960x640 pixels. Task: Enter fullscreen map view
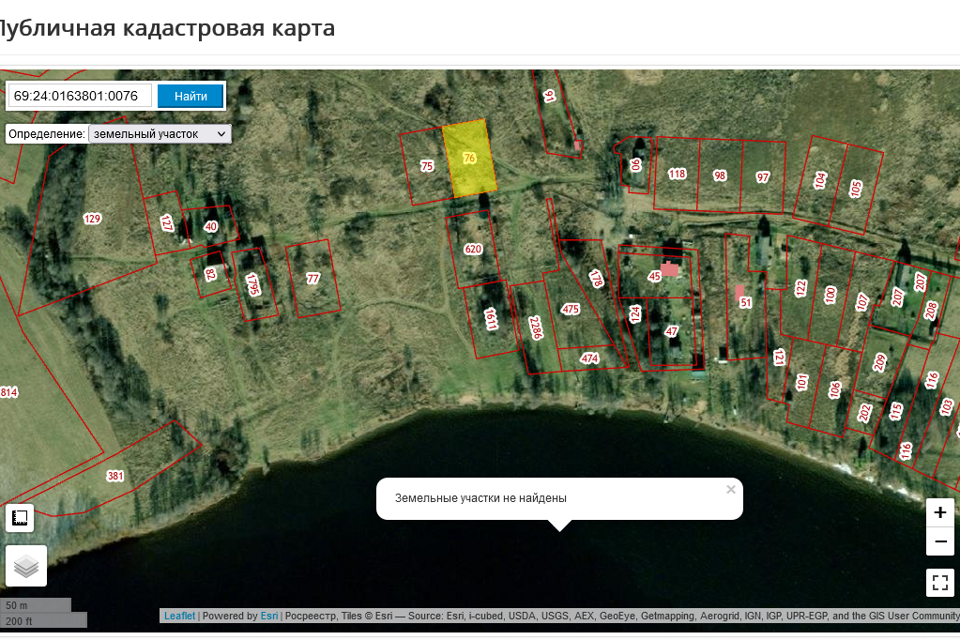[939, 581]
